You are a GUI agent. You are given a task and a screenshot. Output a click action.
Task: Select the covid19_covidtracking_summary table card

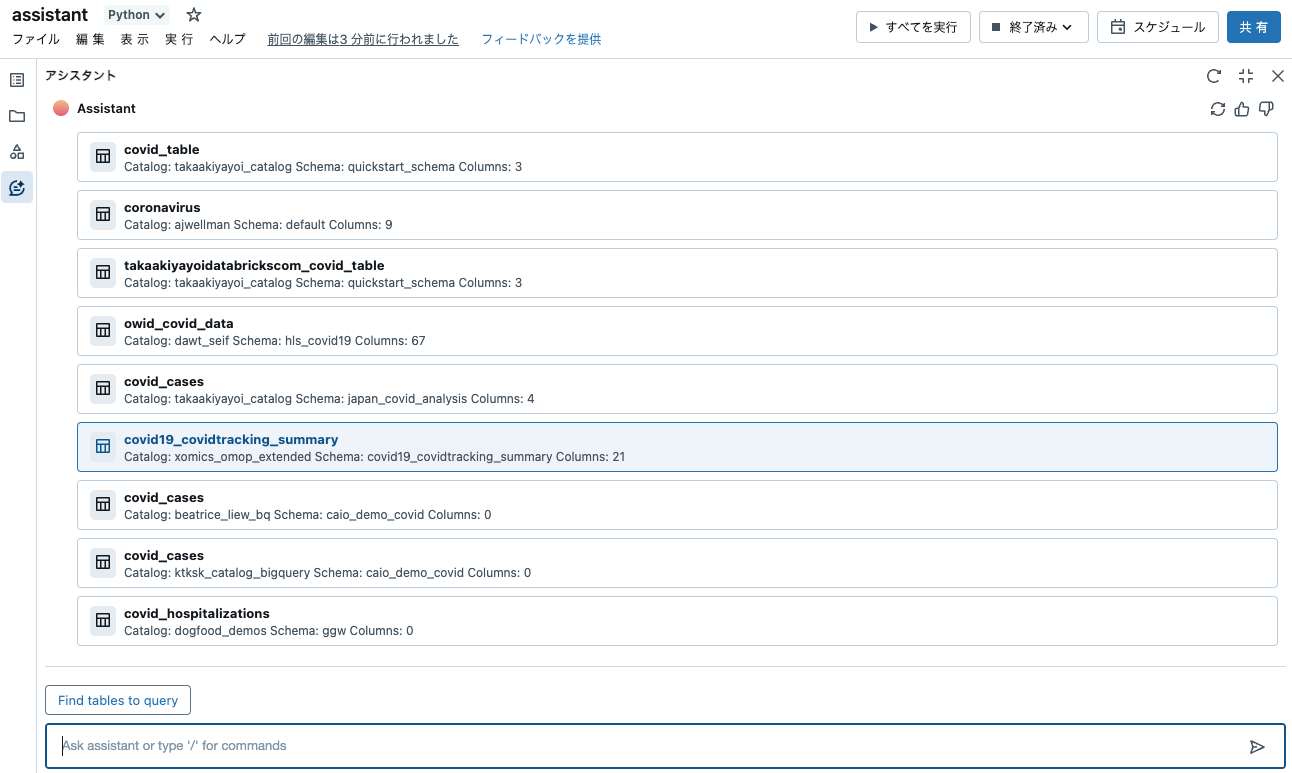click(x=676, y=447)
